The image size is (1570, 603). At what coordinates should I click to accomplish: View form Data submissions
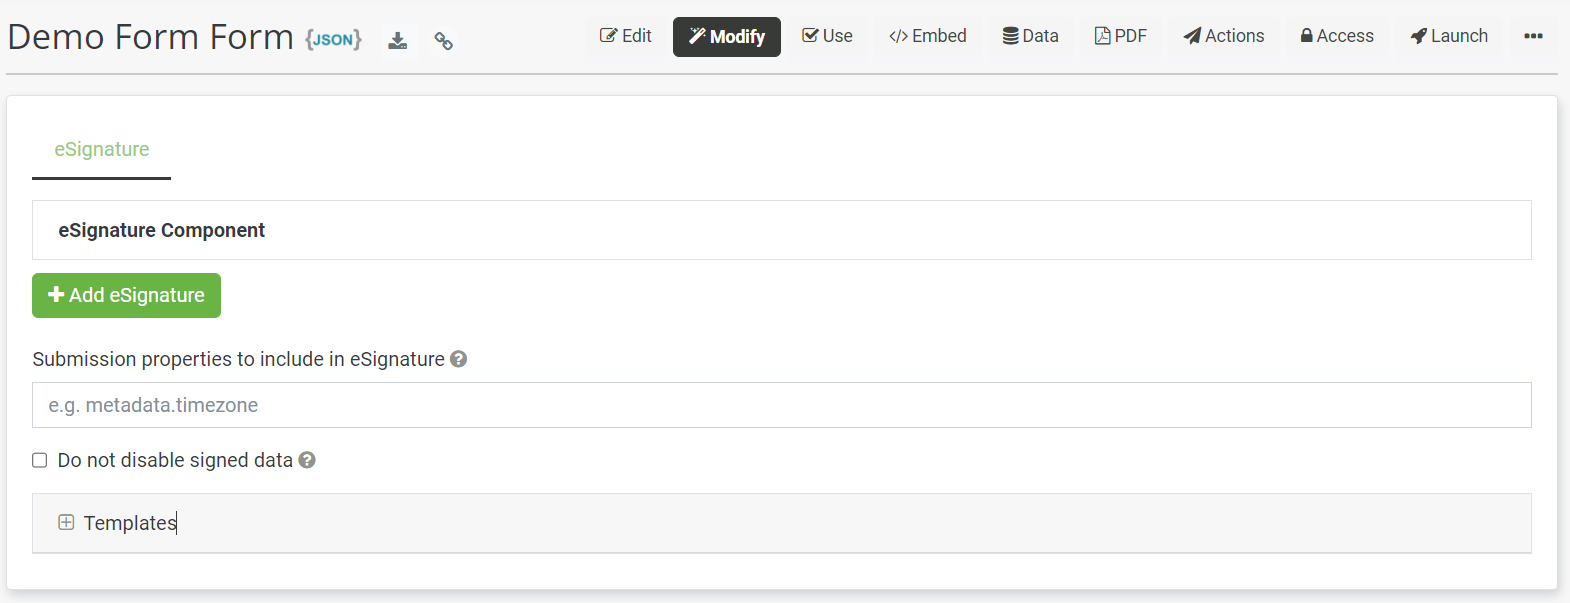point(1030,36)
